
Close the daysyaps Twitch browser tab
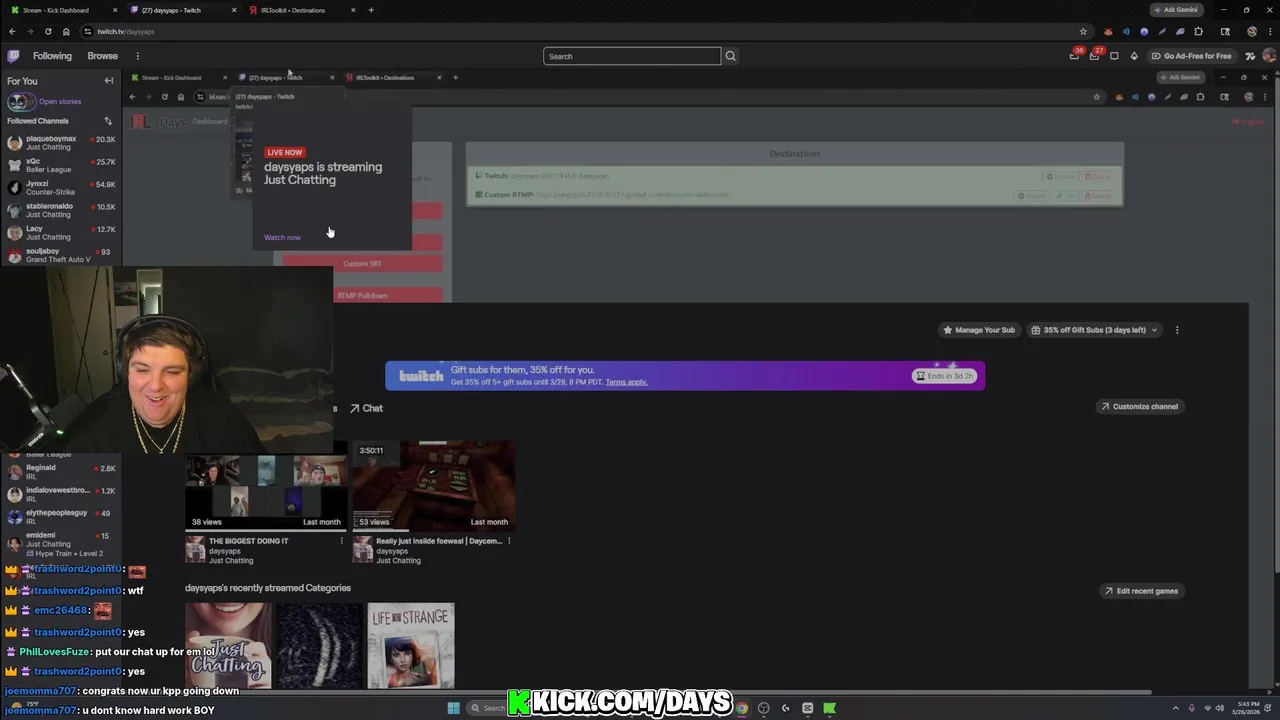(x=234, y=10)
